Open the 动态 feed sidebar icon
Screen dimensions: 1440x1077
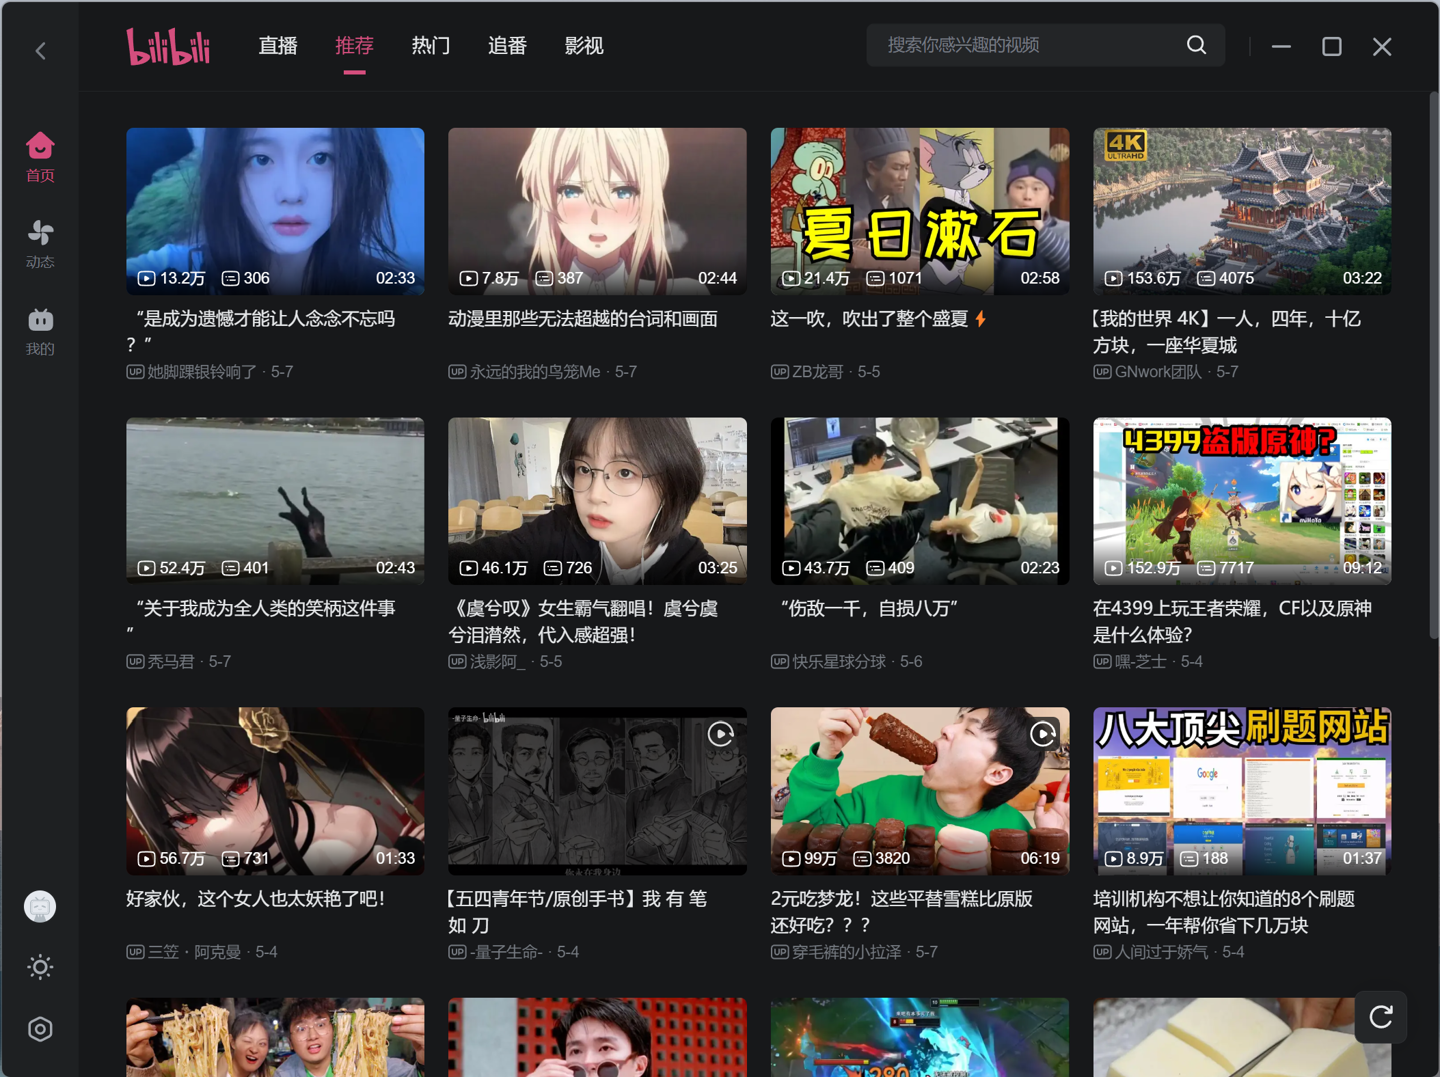pyautogui.click(x=40, y=245)
